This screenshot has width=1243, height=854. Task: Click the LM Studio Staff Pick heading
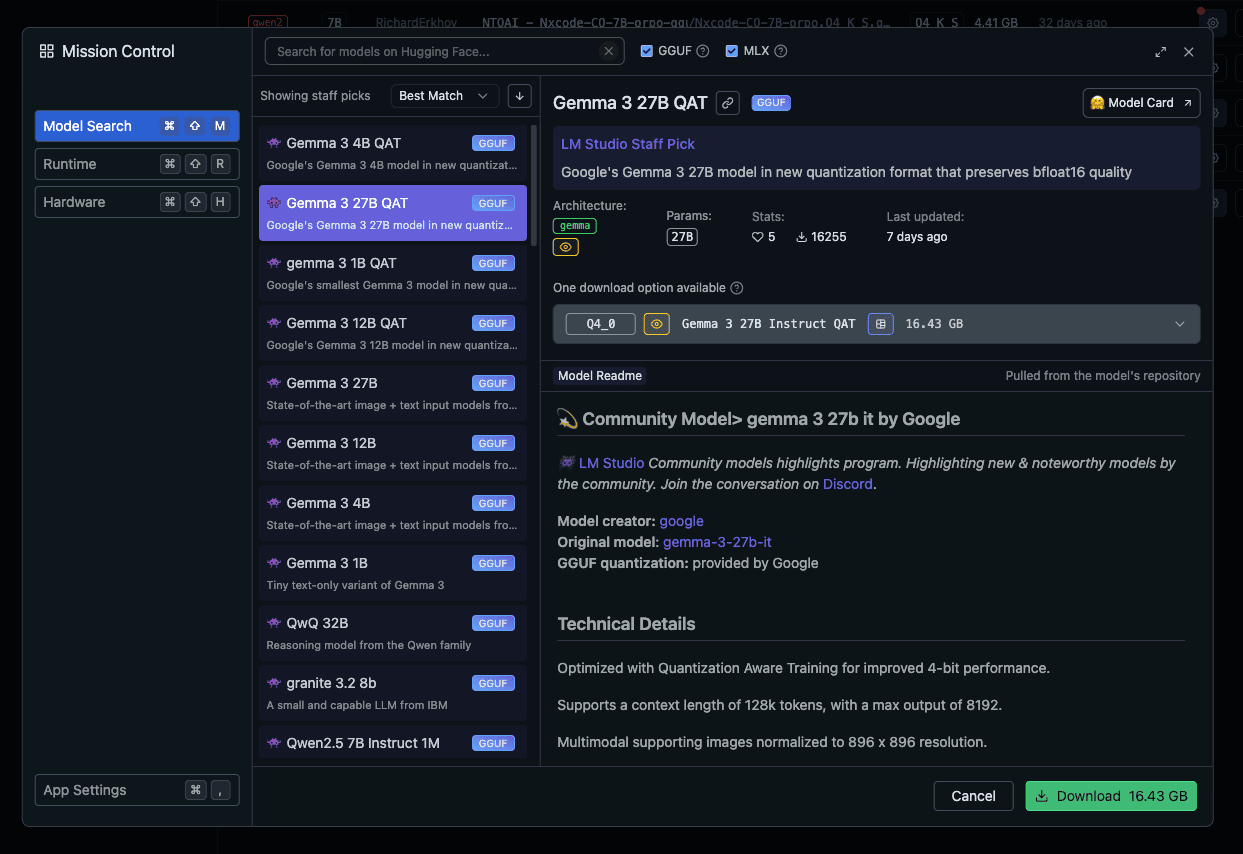(628, 144)
